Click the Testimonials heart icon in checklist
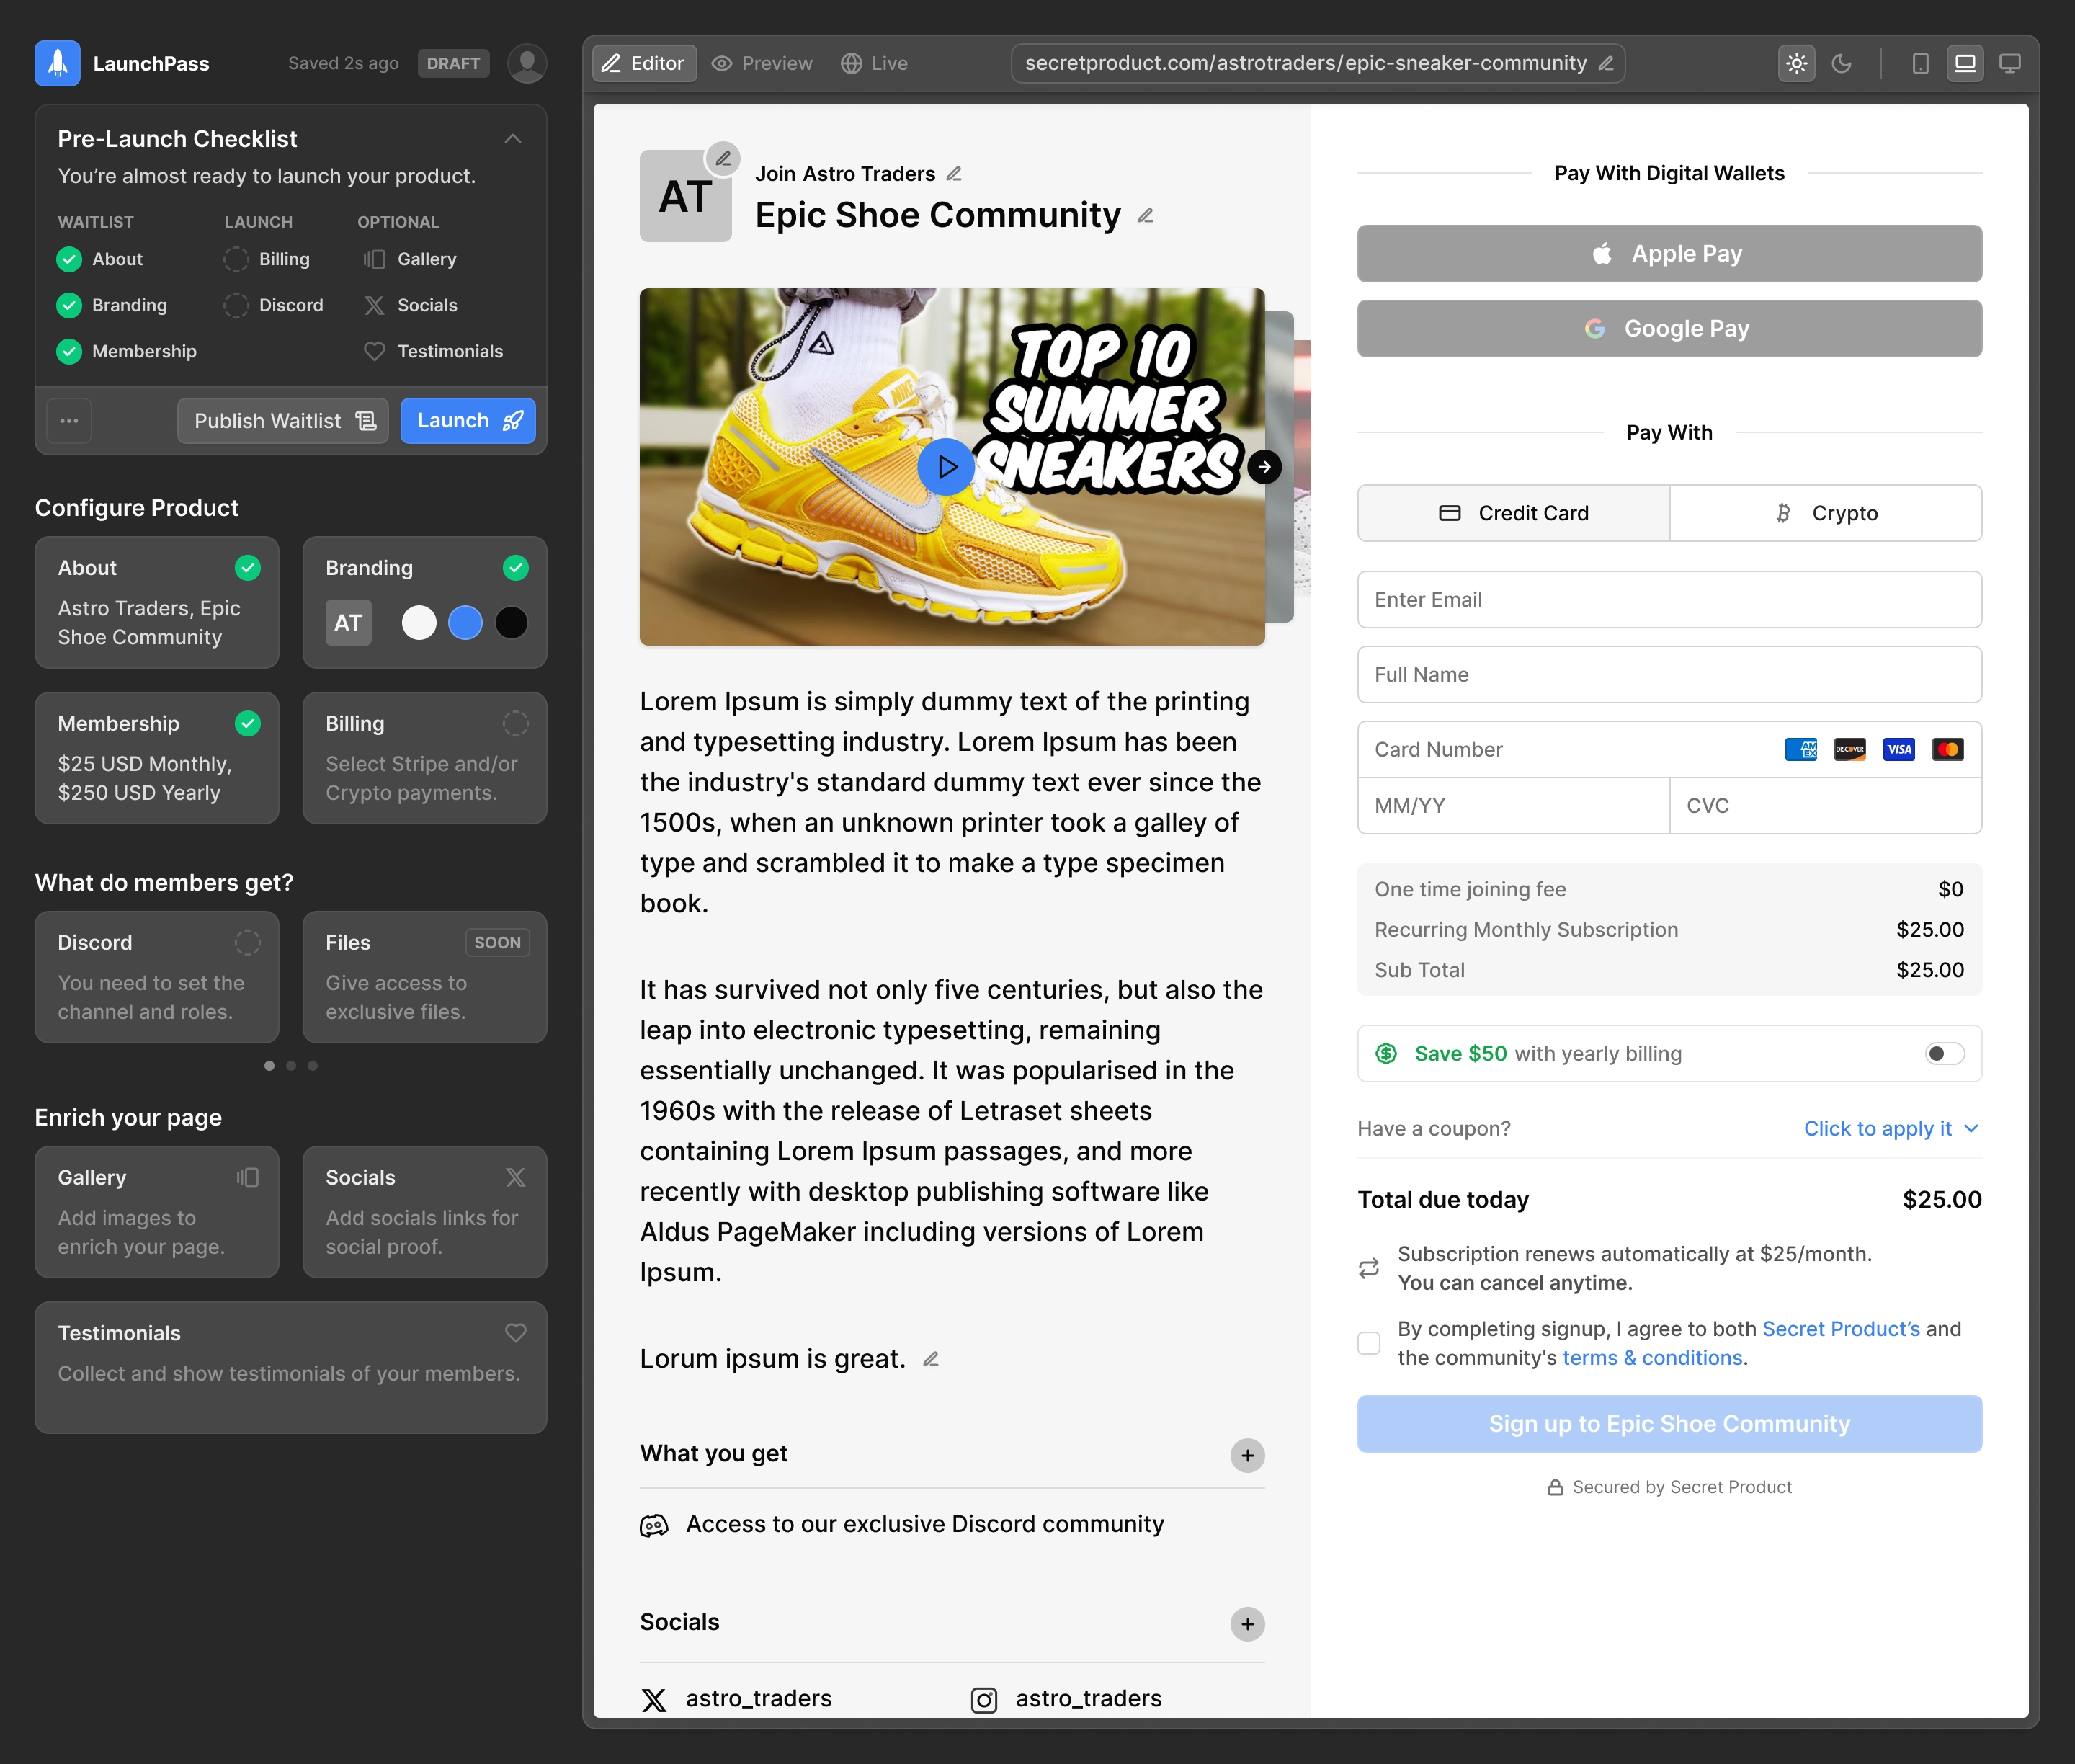The height and width of the screenshot is (1764, 2075). coord(374,352)
